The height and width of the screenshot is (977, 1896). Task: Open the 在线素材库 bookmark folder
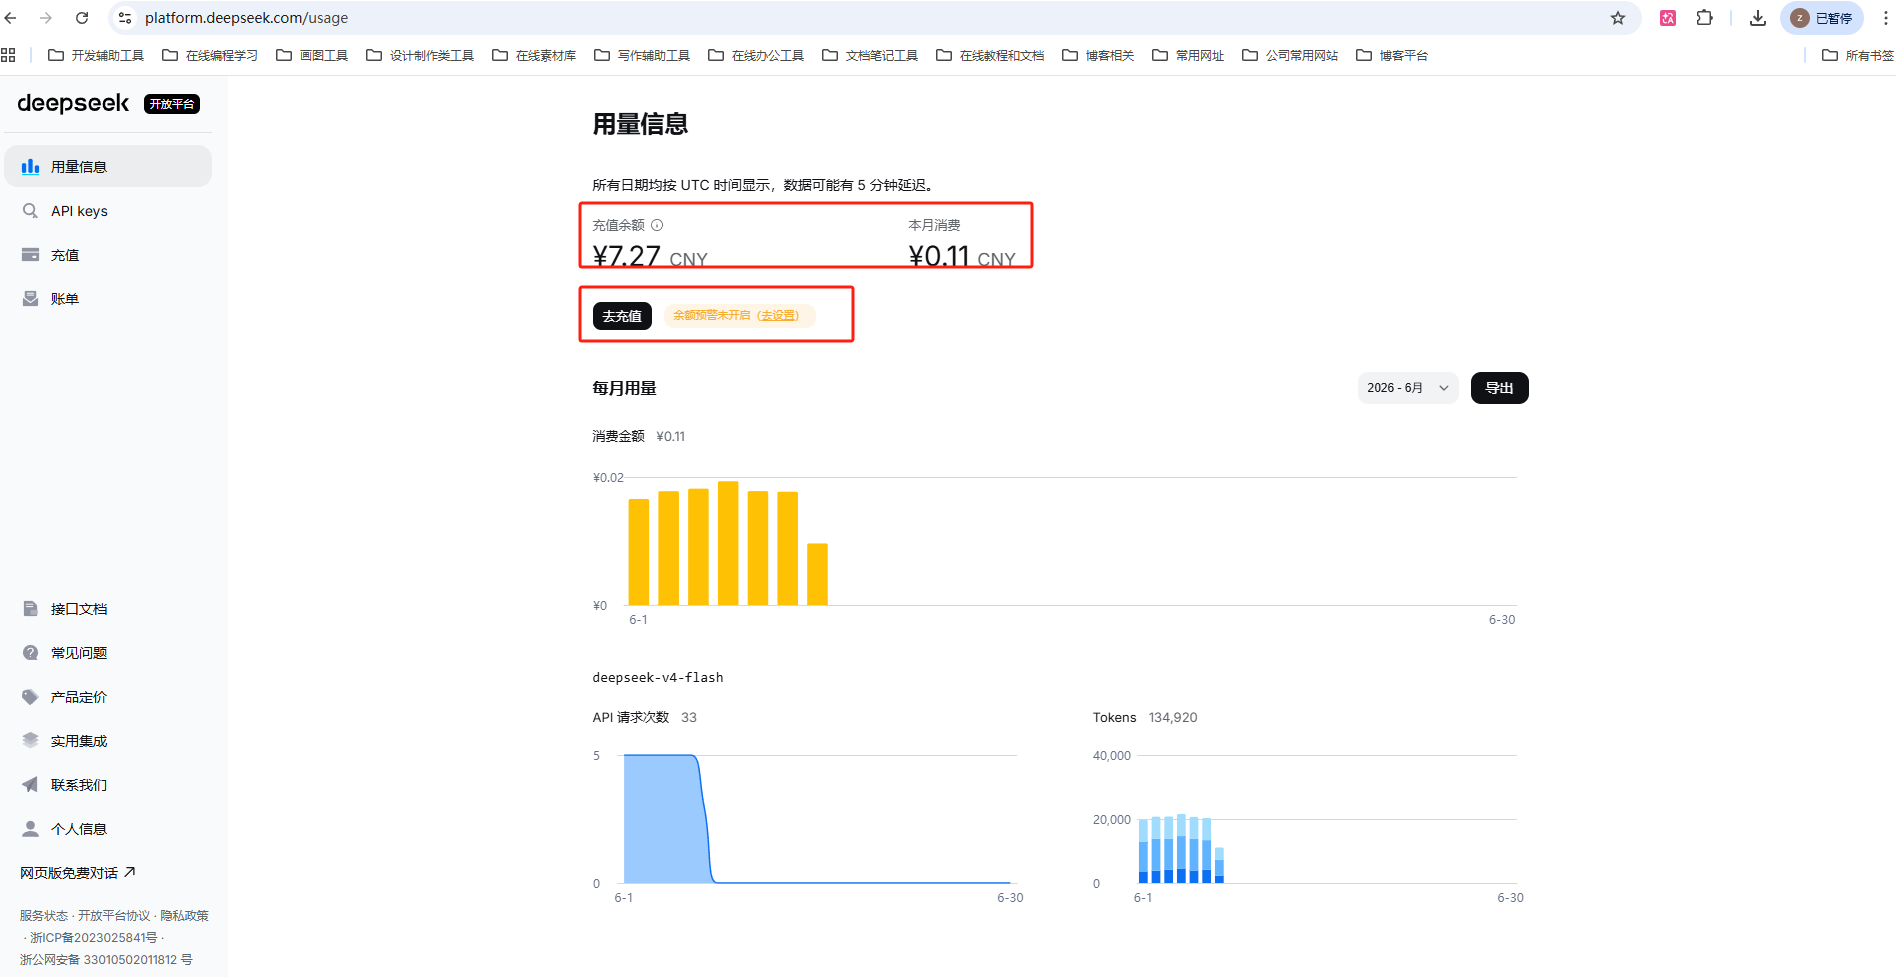coord(535,55)
